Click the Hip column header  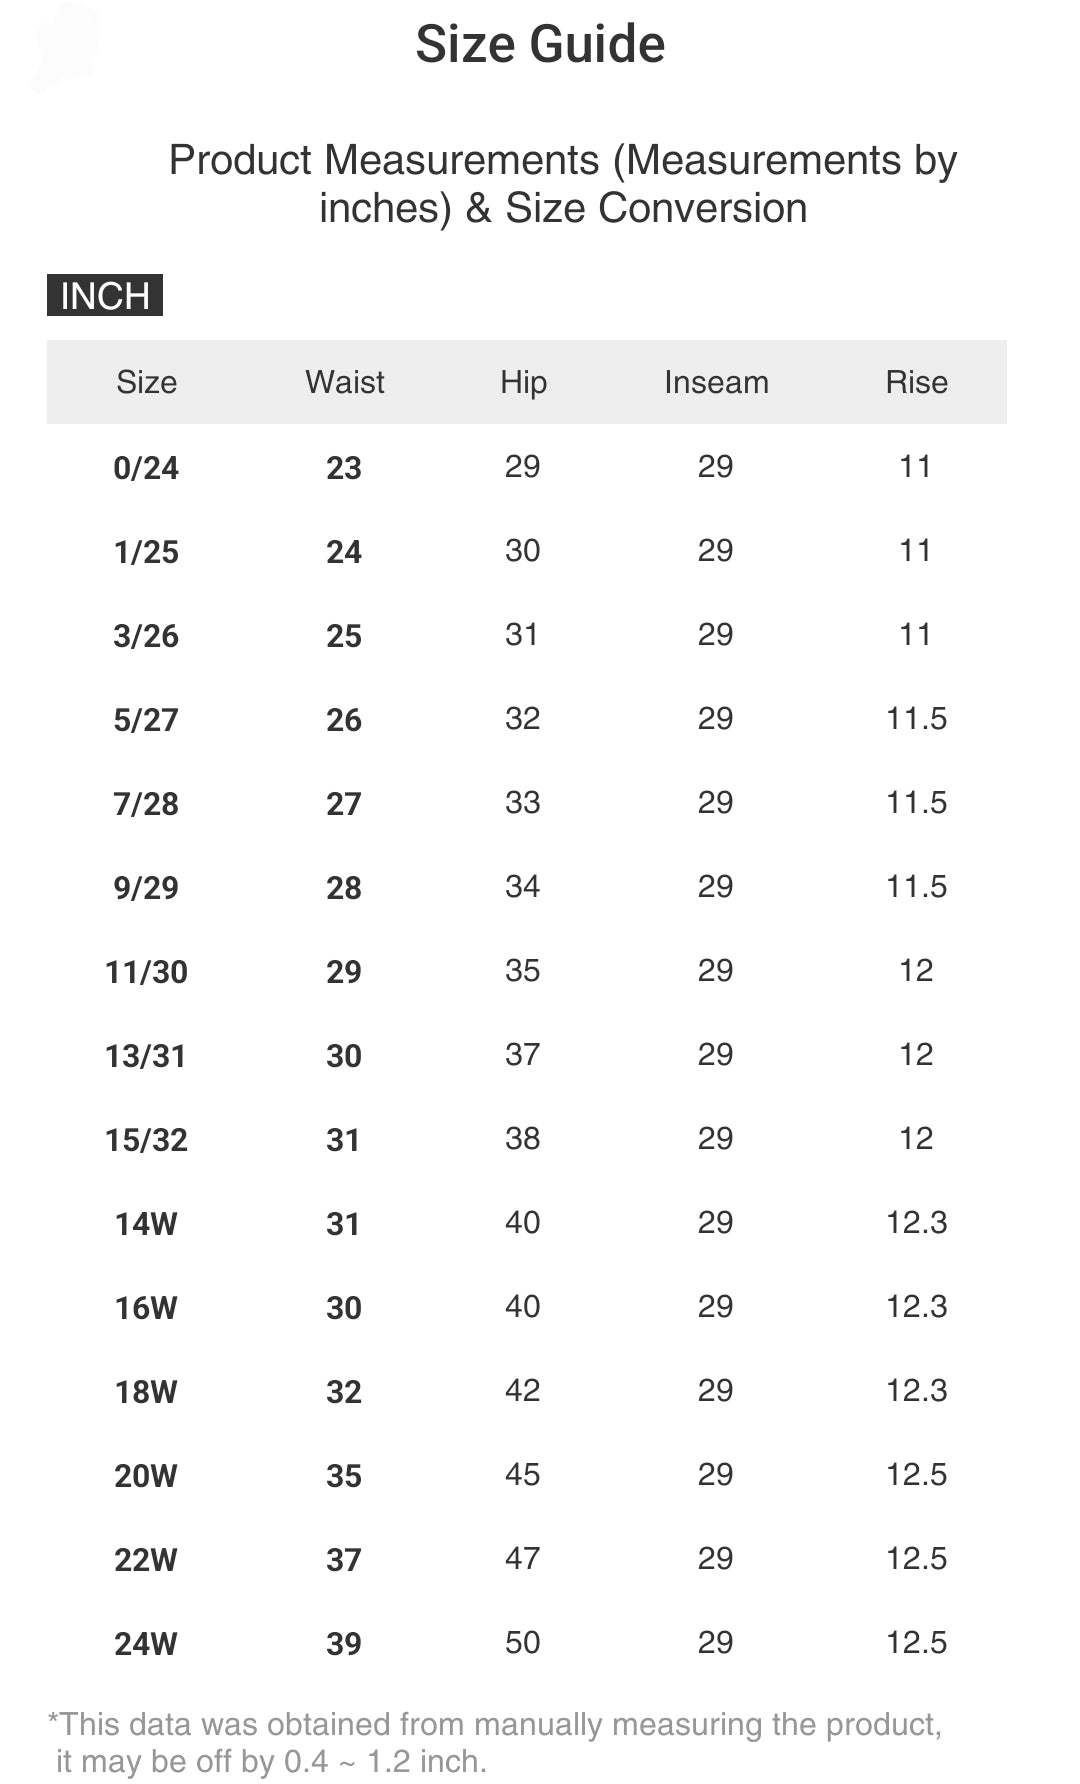[523, 382]
